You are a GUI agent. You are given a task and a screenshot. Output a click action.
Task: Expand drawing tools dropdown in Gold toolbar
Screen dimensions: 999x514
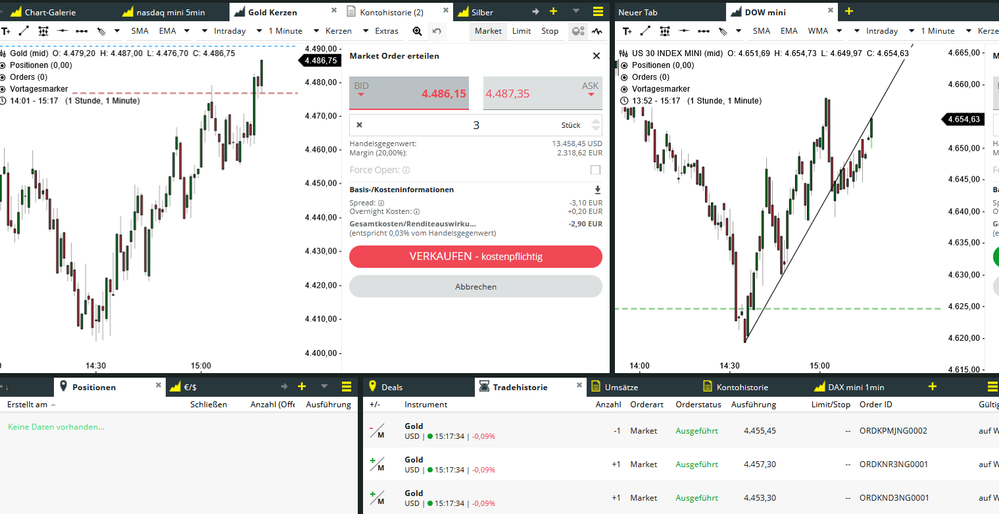pyautogui.click(x=118, y=31)
